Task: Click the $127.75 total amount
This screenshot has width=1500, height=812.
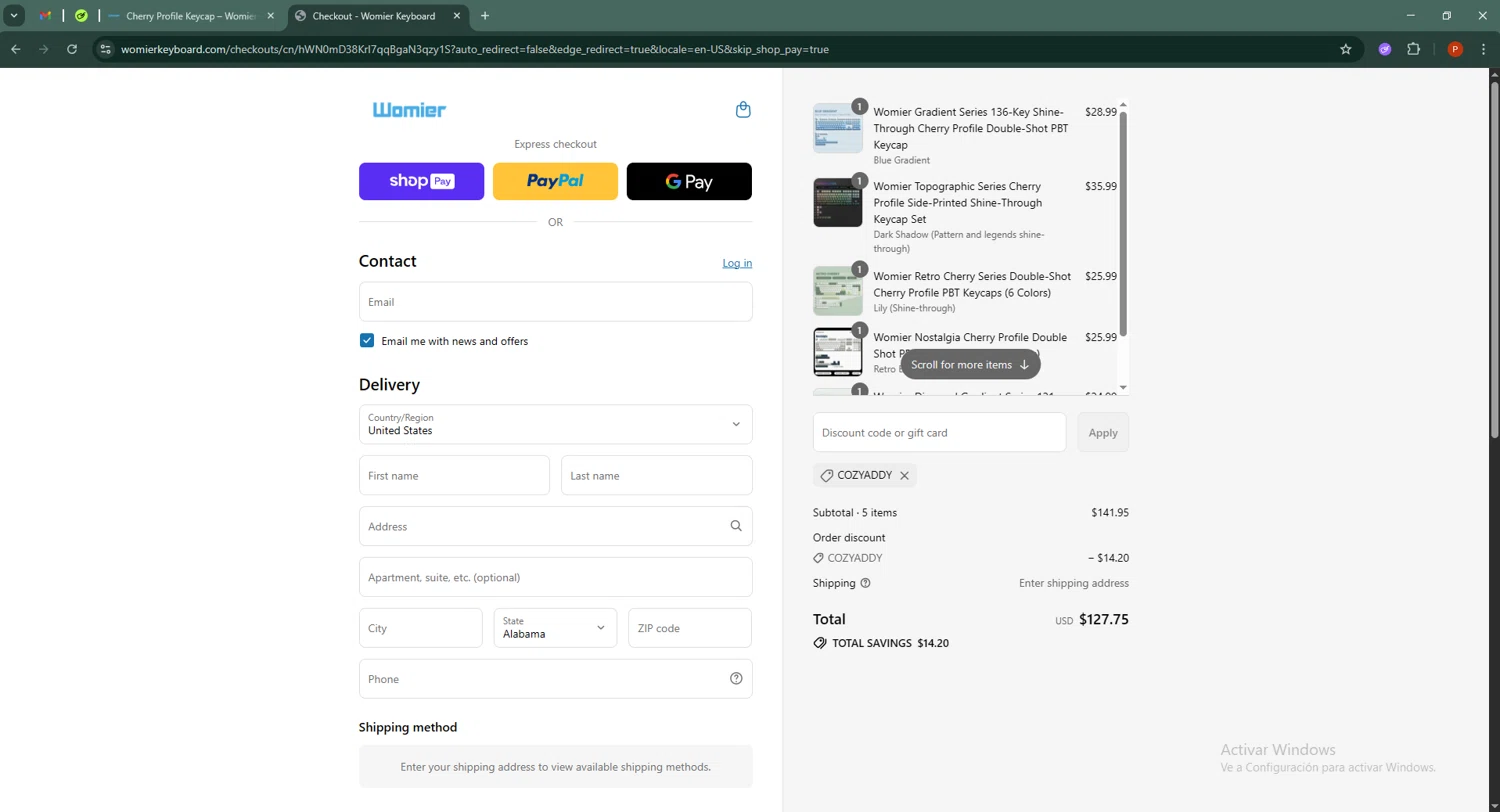Action: [1104, 619]
